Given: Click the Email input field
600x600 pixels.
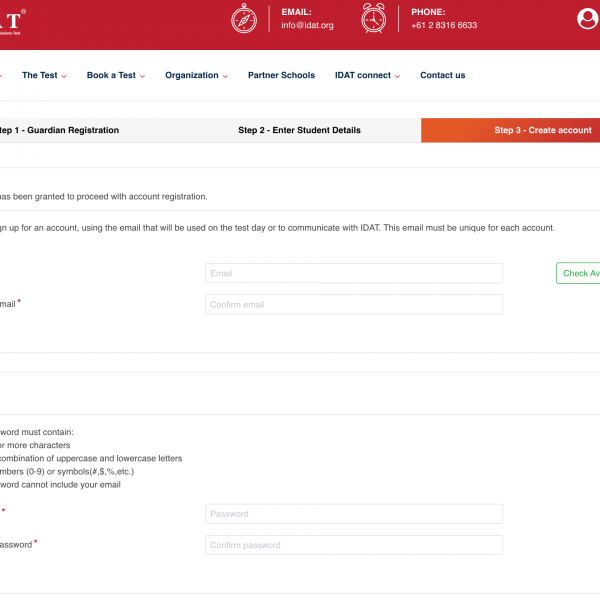Looking at the screenshot, I should (354, 273).
